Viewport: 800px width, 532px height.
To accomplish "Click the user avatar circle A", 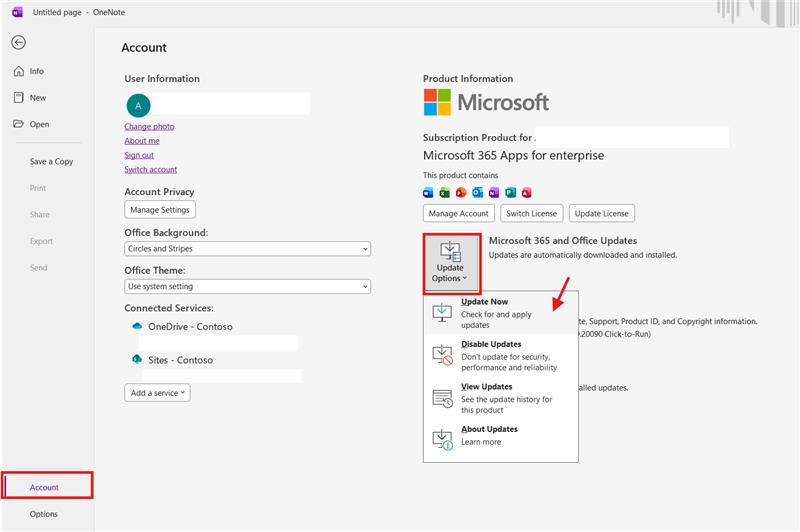I will coord(138,106).
